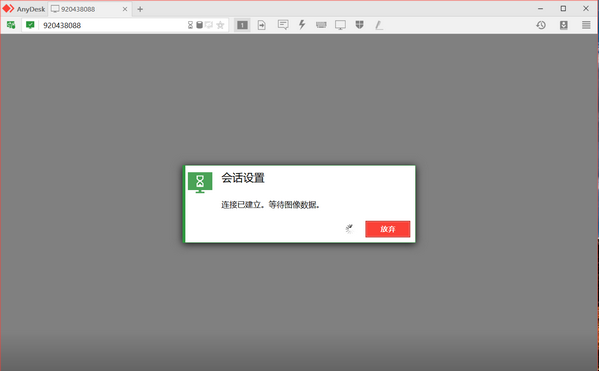The height and width of the screenshot is (371, 599).
Task: Select display number 1 button
Action: (x=242, y=25)
